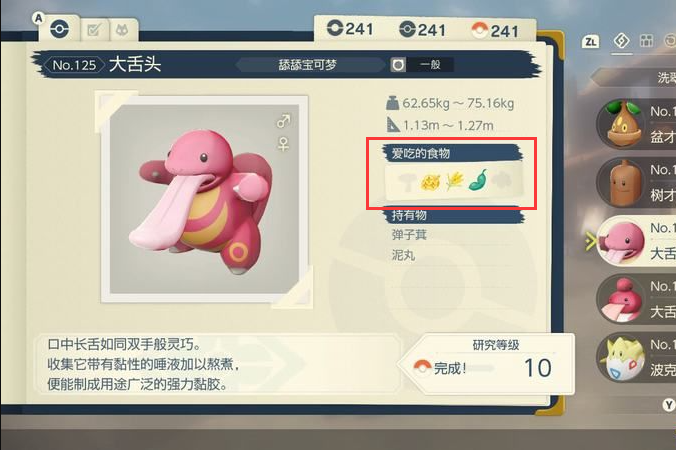Select the Sudowoodo entry in the list
Image resolution: width=676 pixels, height=450 pixels.
click(x=636, y=183)
